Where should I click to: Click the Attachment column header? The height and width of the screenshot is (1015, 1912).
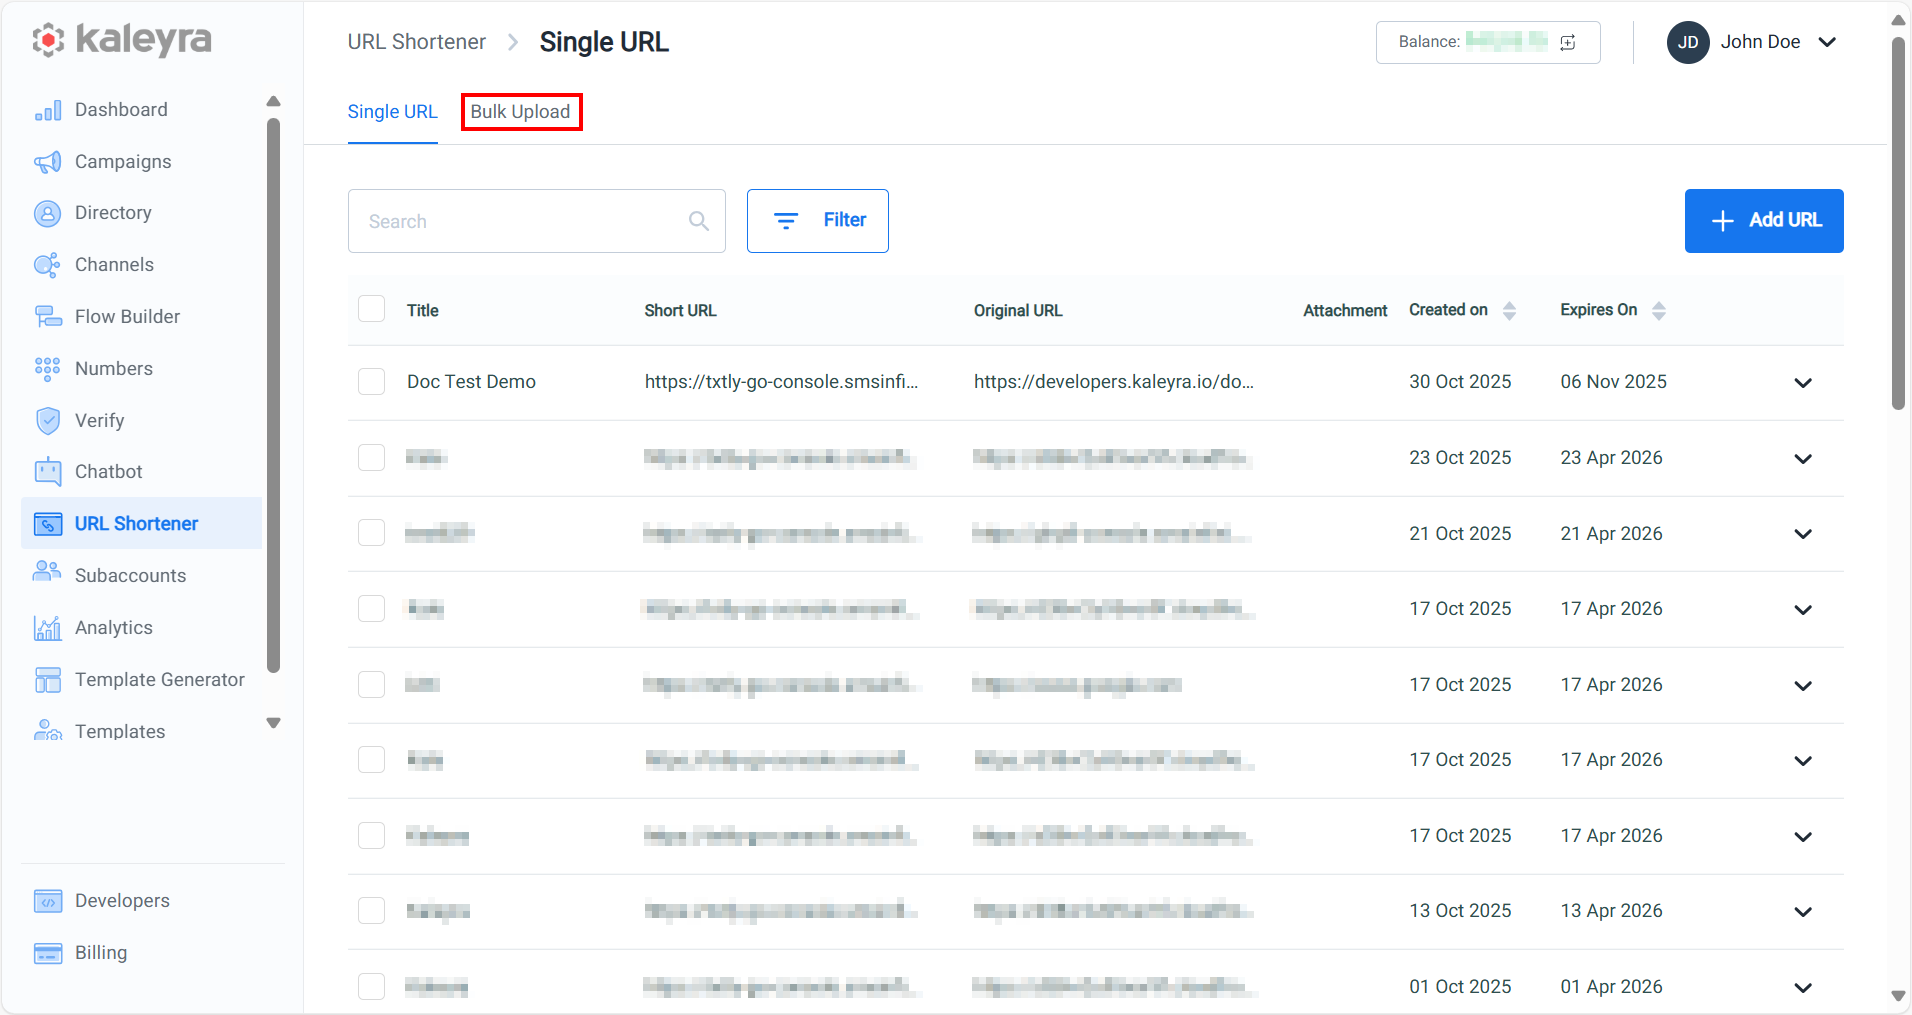pyautogui.click(x=1345, y=311)
